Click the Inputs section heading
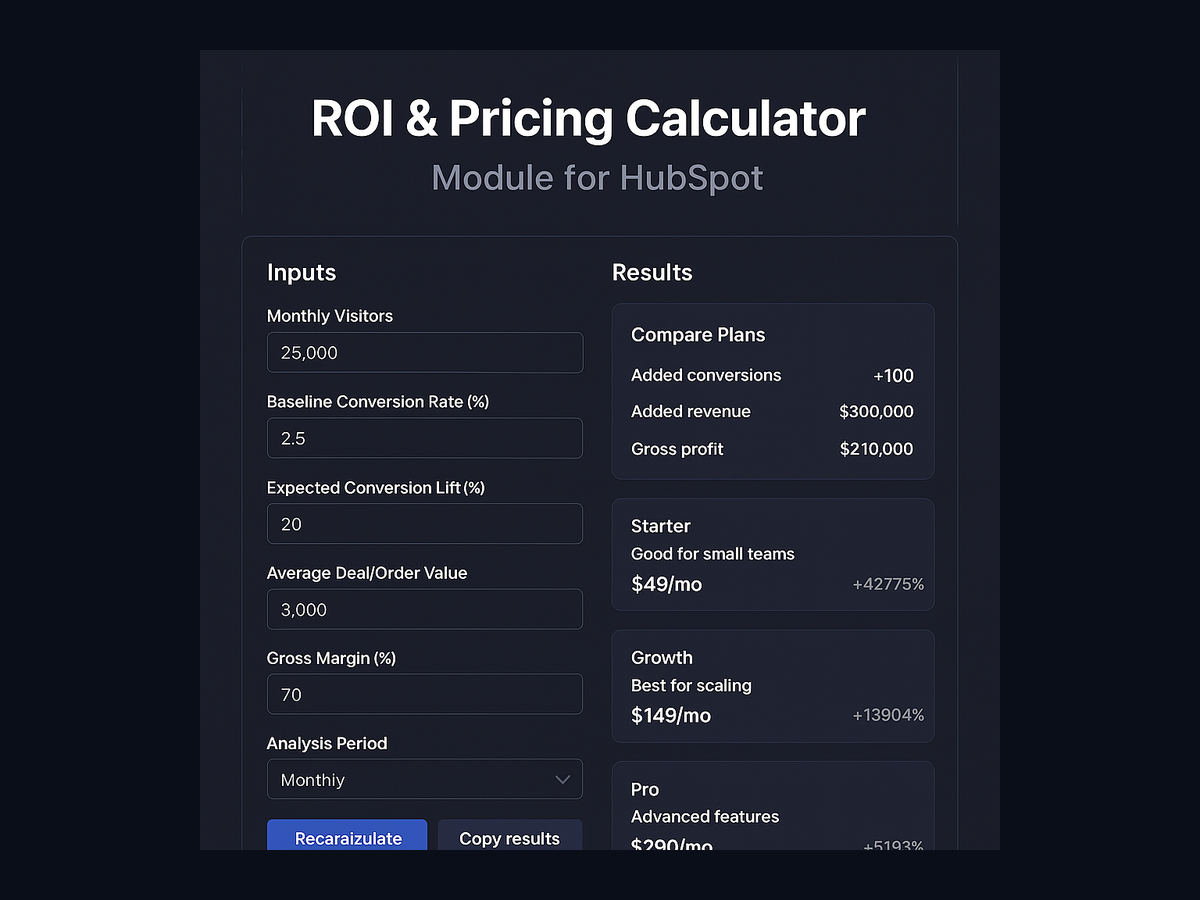 point(301,272)
